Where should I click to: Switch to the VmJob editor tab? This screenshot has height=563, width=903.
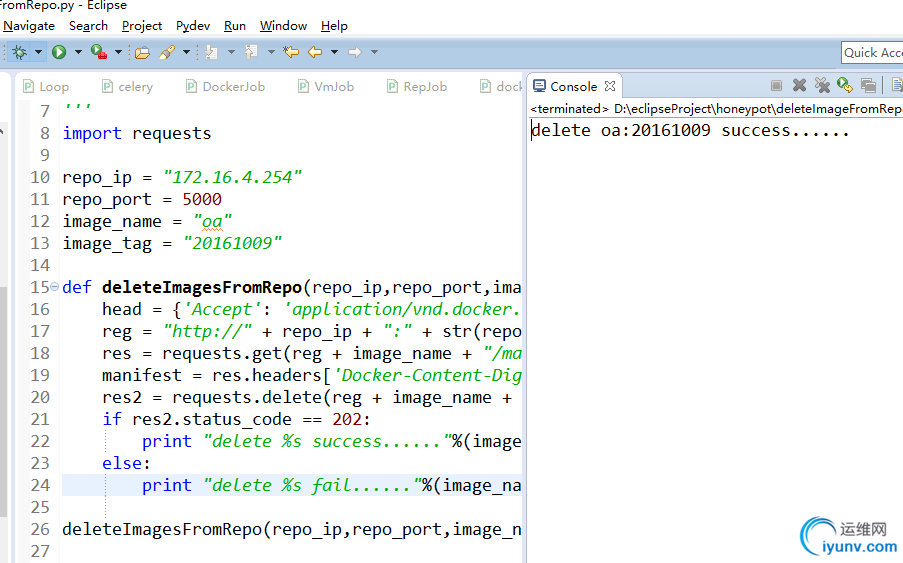[326, 86]
